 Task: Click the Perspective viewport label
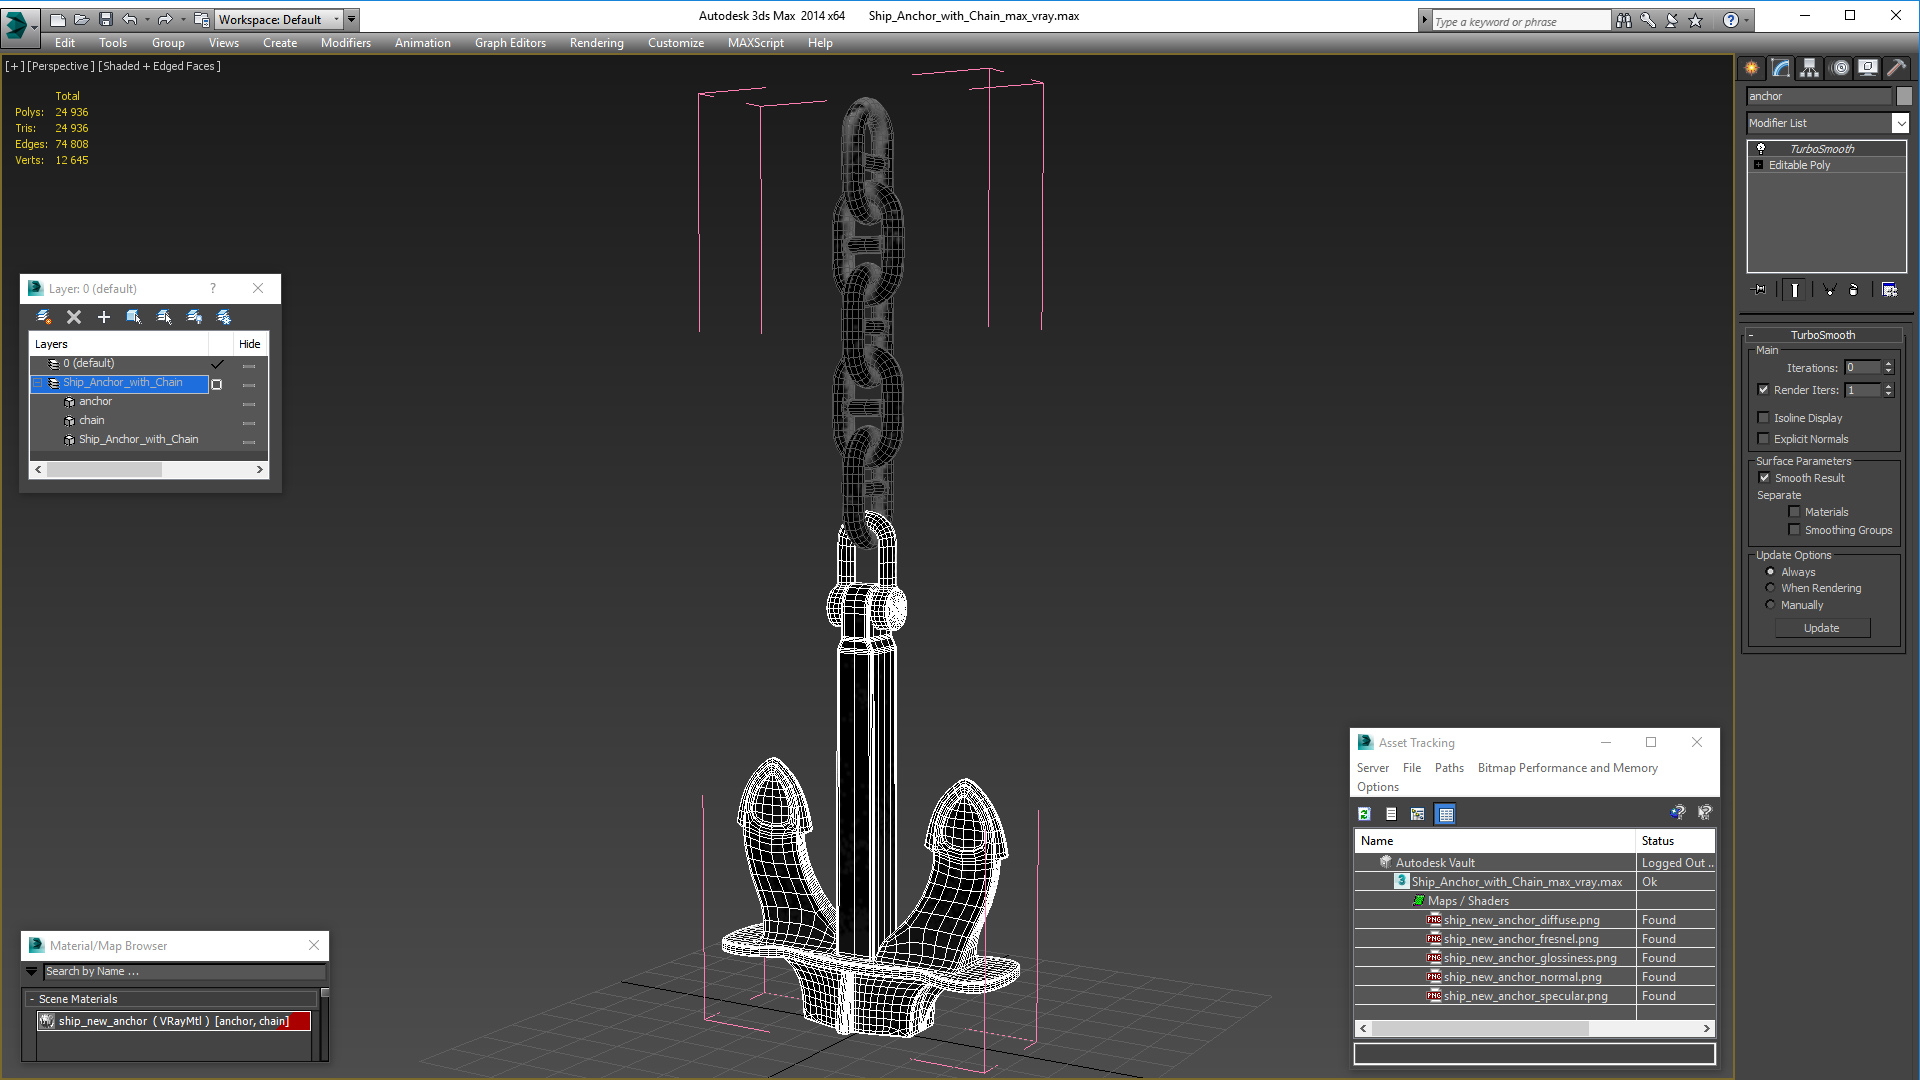61,66
